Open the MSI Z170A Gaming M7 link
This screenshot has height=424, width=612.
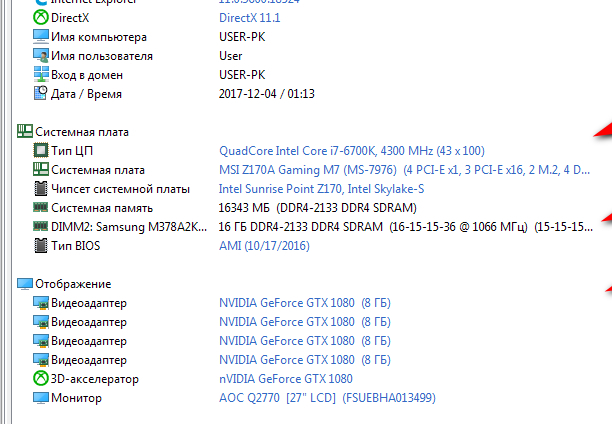[404, 170]
